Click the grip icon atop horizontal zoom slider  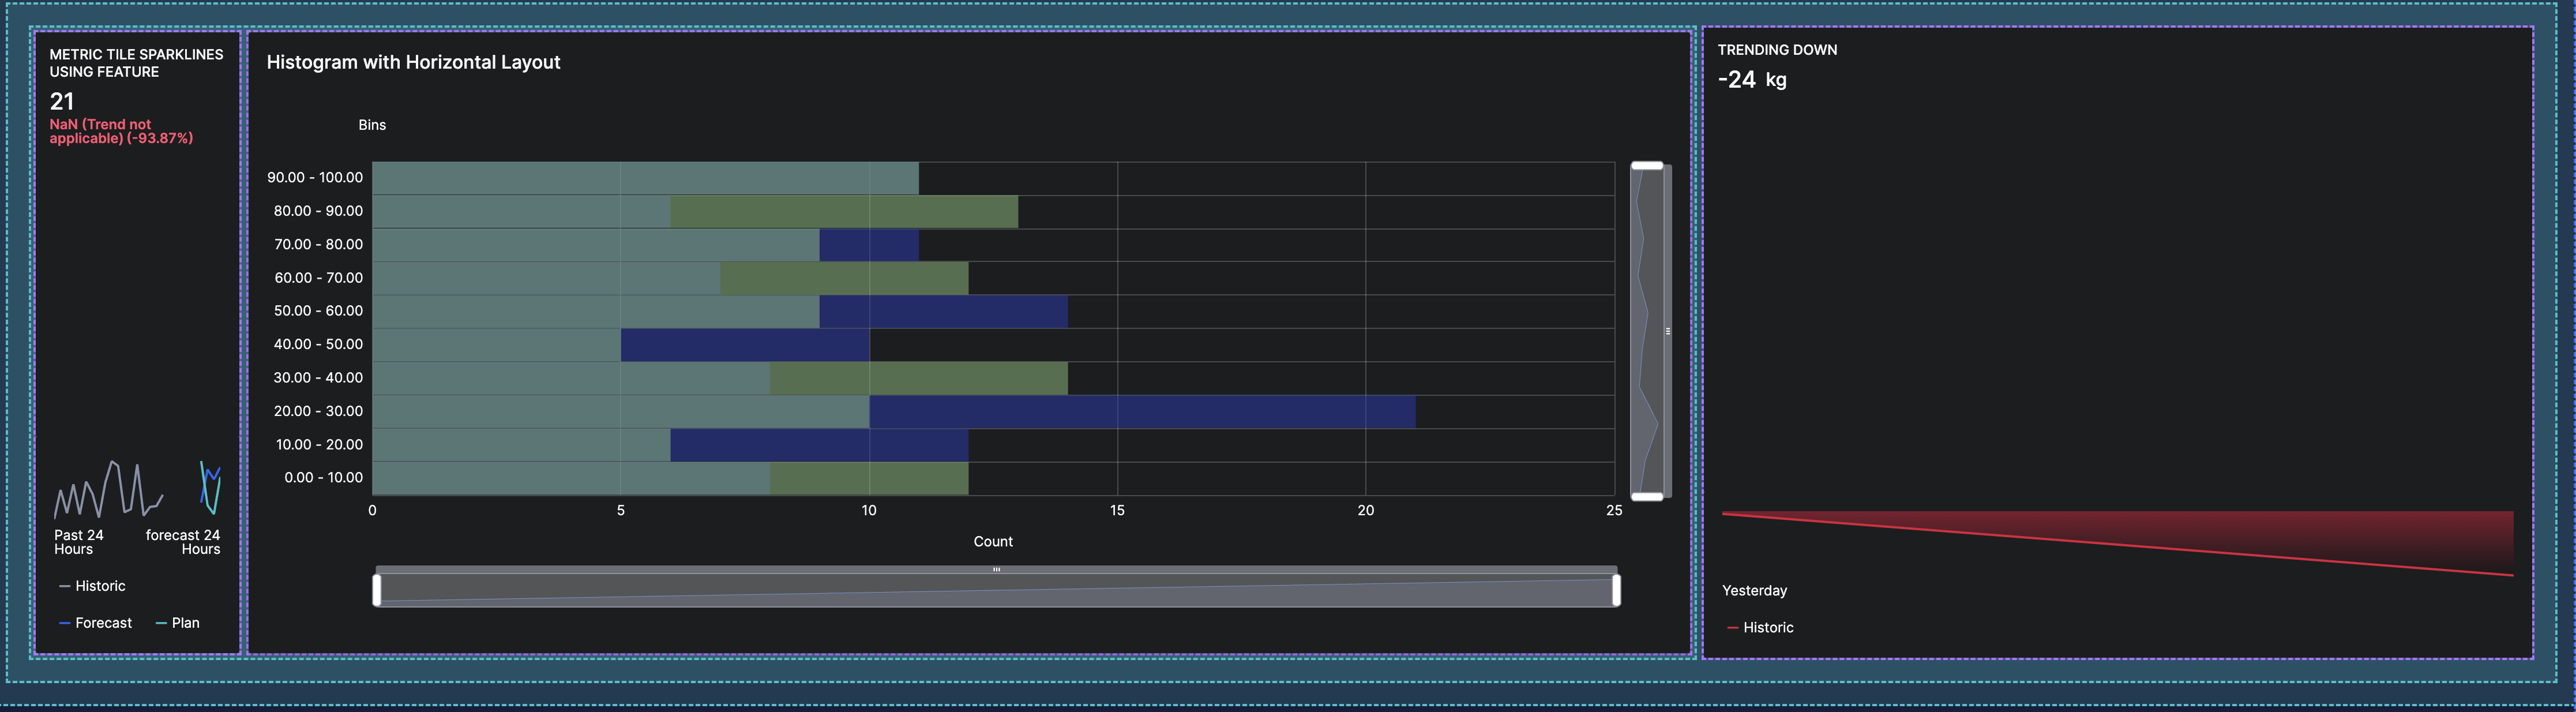[996, 570]
